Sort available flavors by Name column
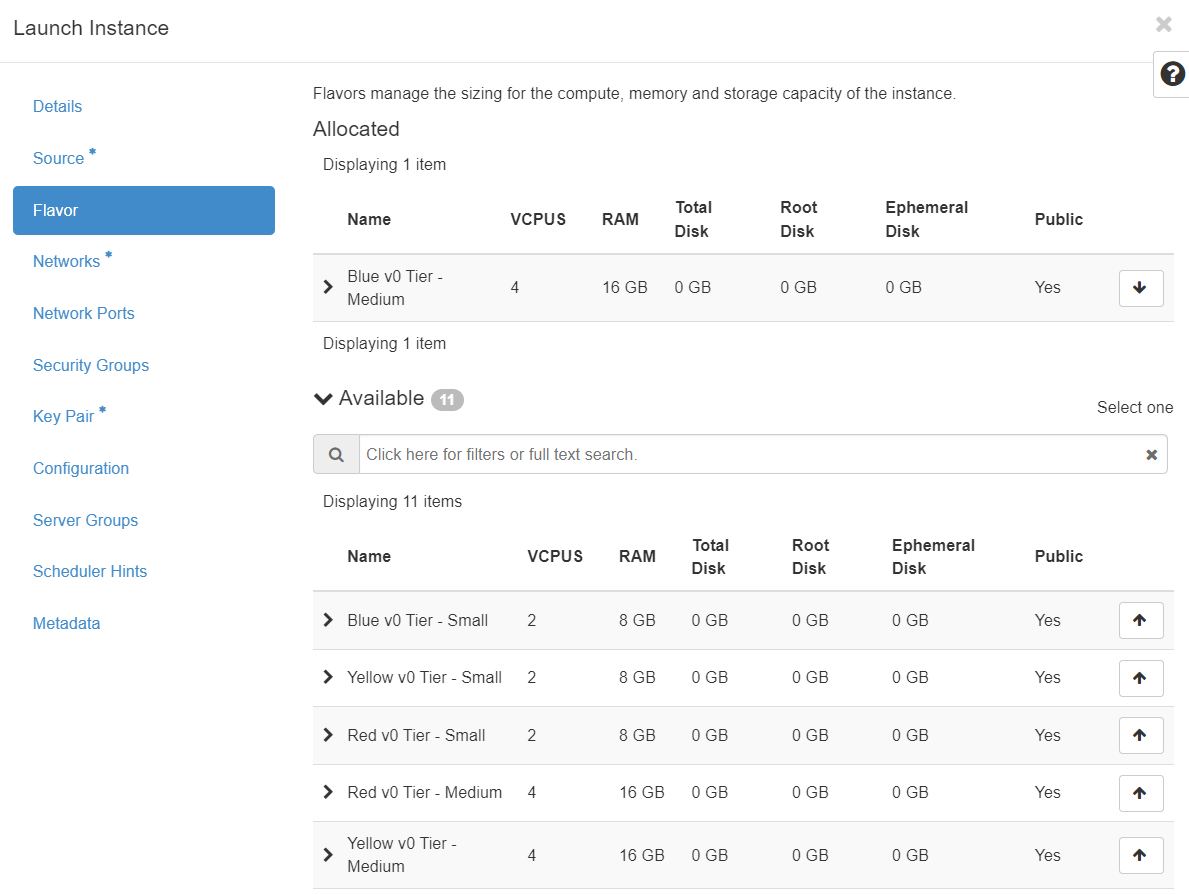Screen dimensions: 1189x895 tap(369, 556)
